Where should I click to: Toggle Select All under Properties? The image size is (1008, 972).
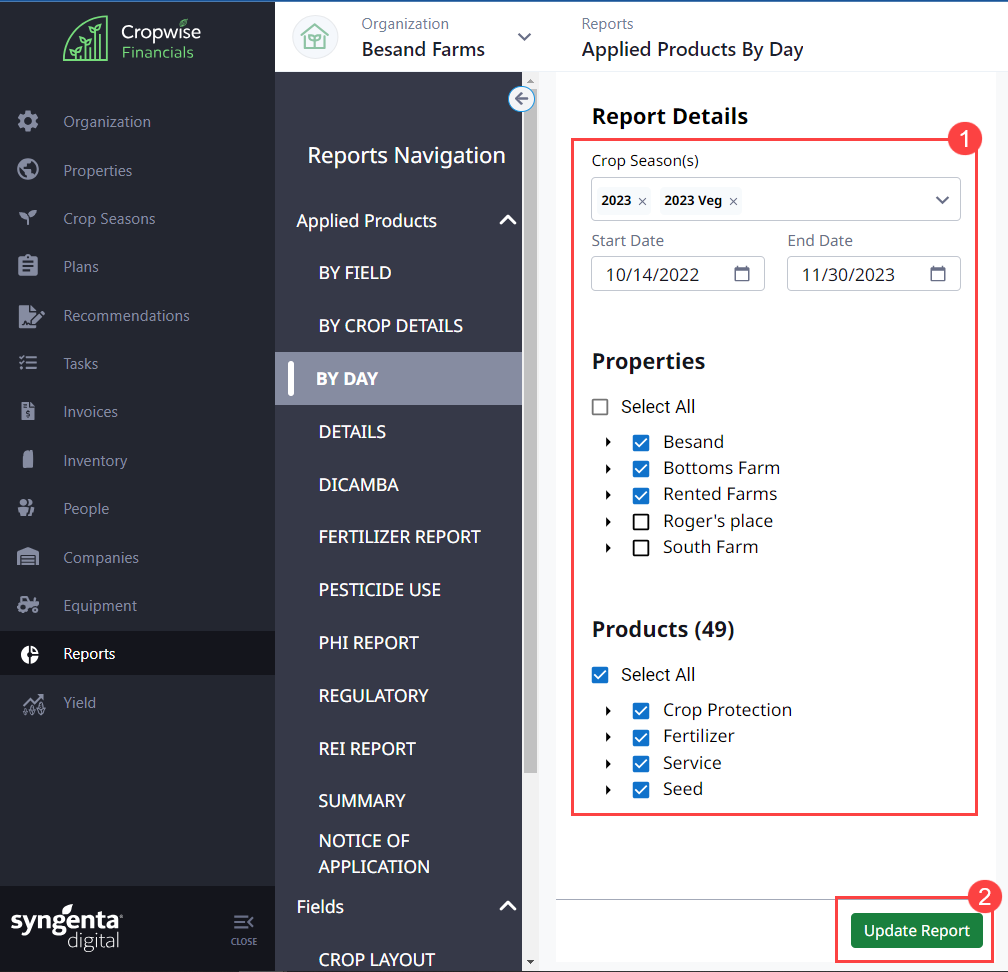point(600,407)
